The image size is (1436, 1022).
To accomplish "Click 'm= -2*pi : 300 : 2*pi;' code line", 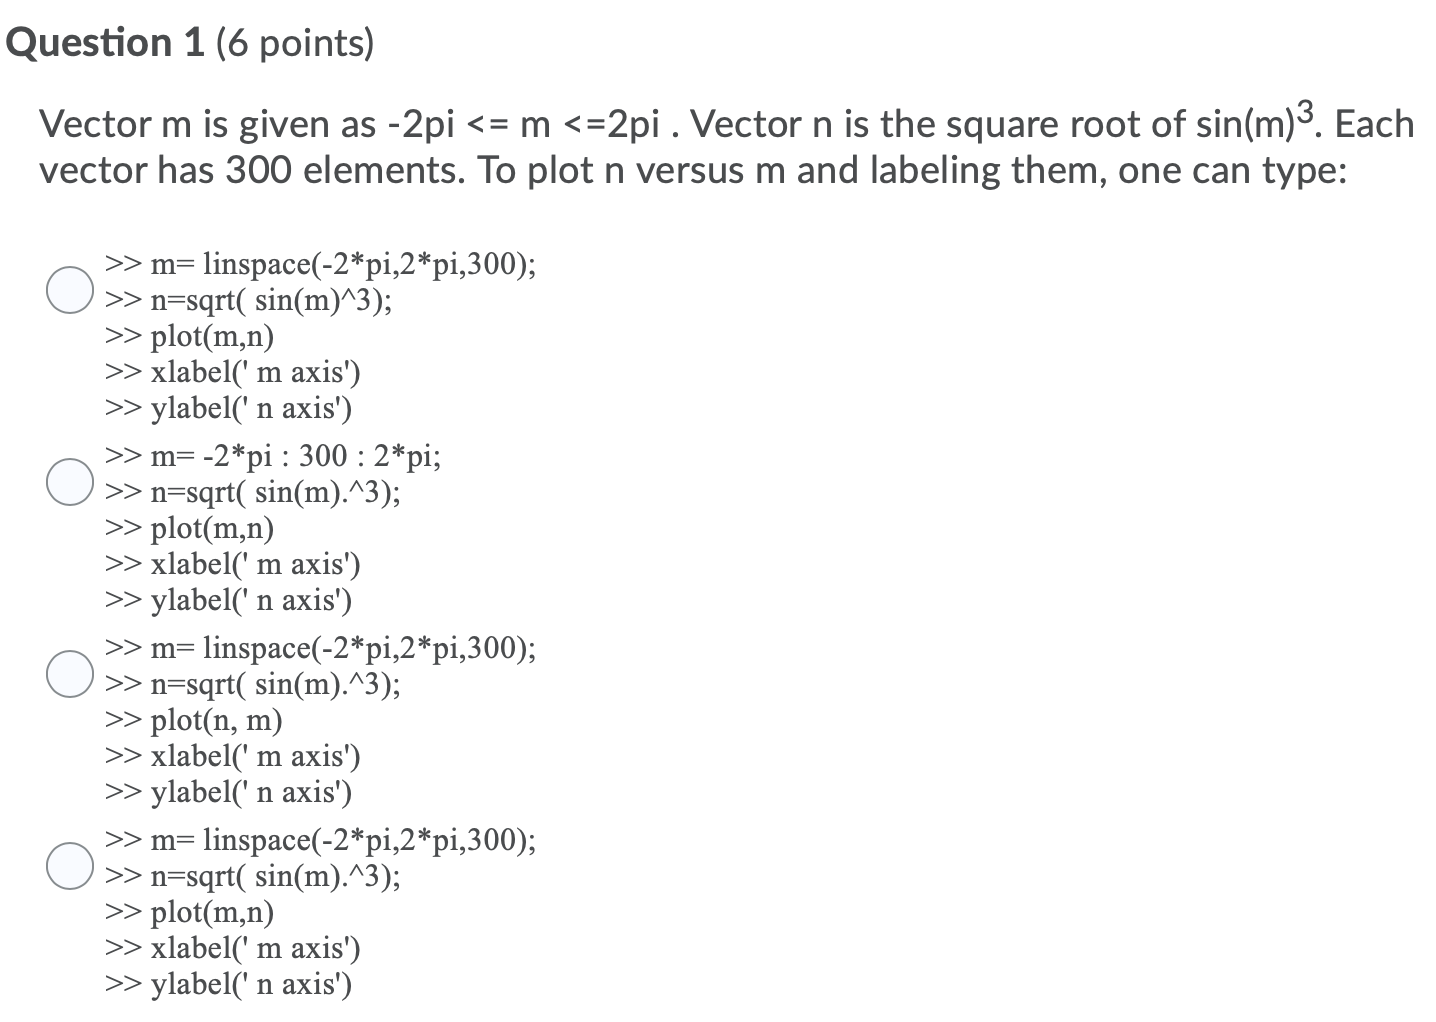I will point(273,456).
